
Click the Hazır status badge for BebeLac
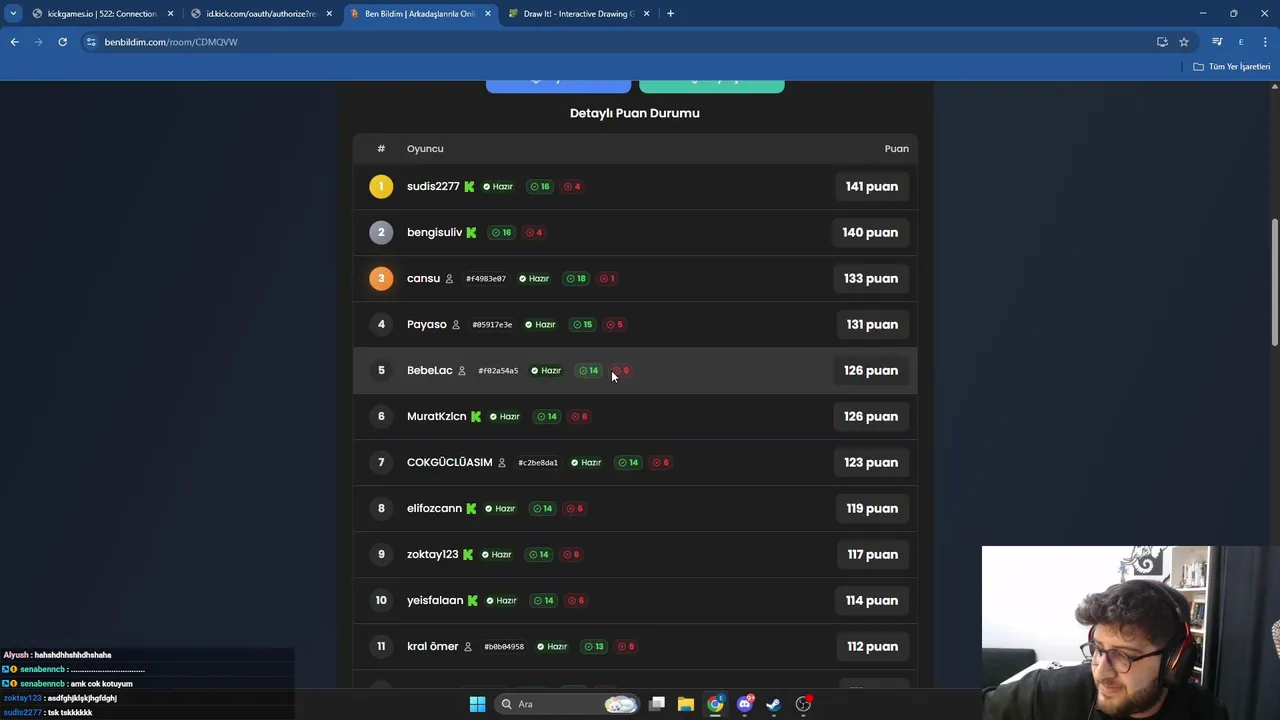[546, 370]
